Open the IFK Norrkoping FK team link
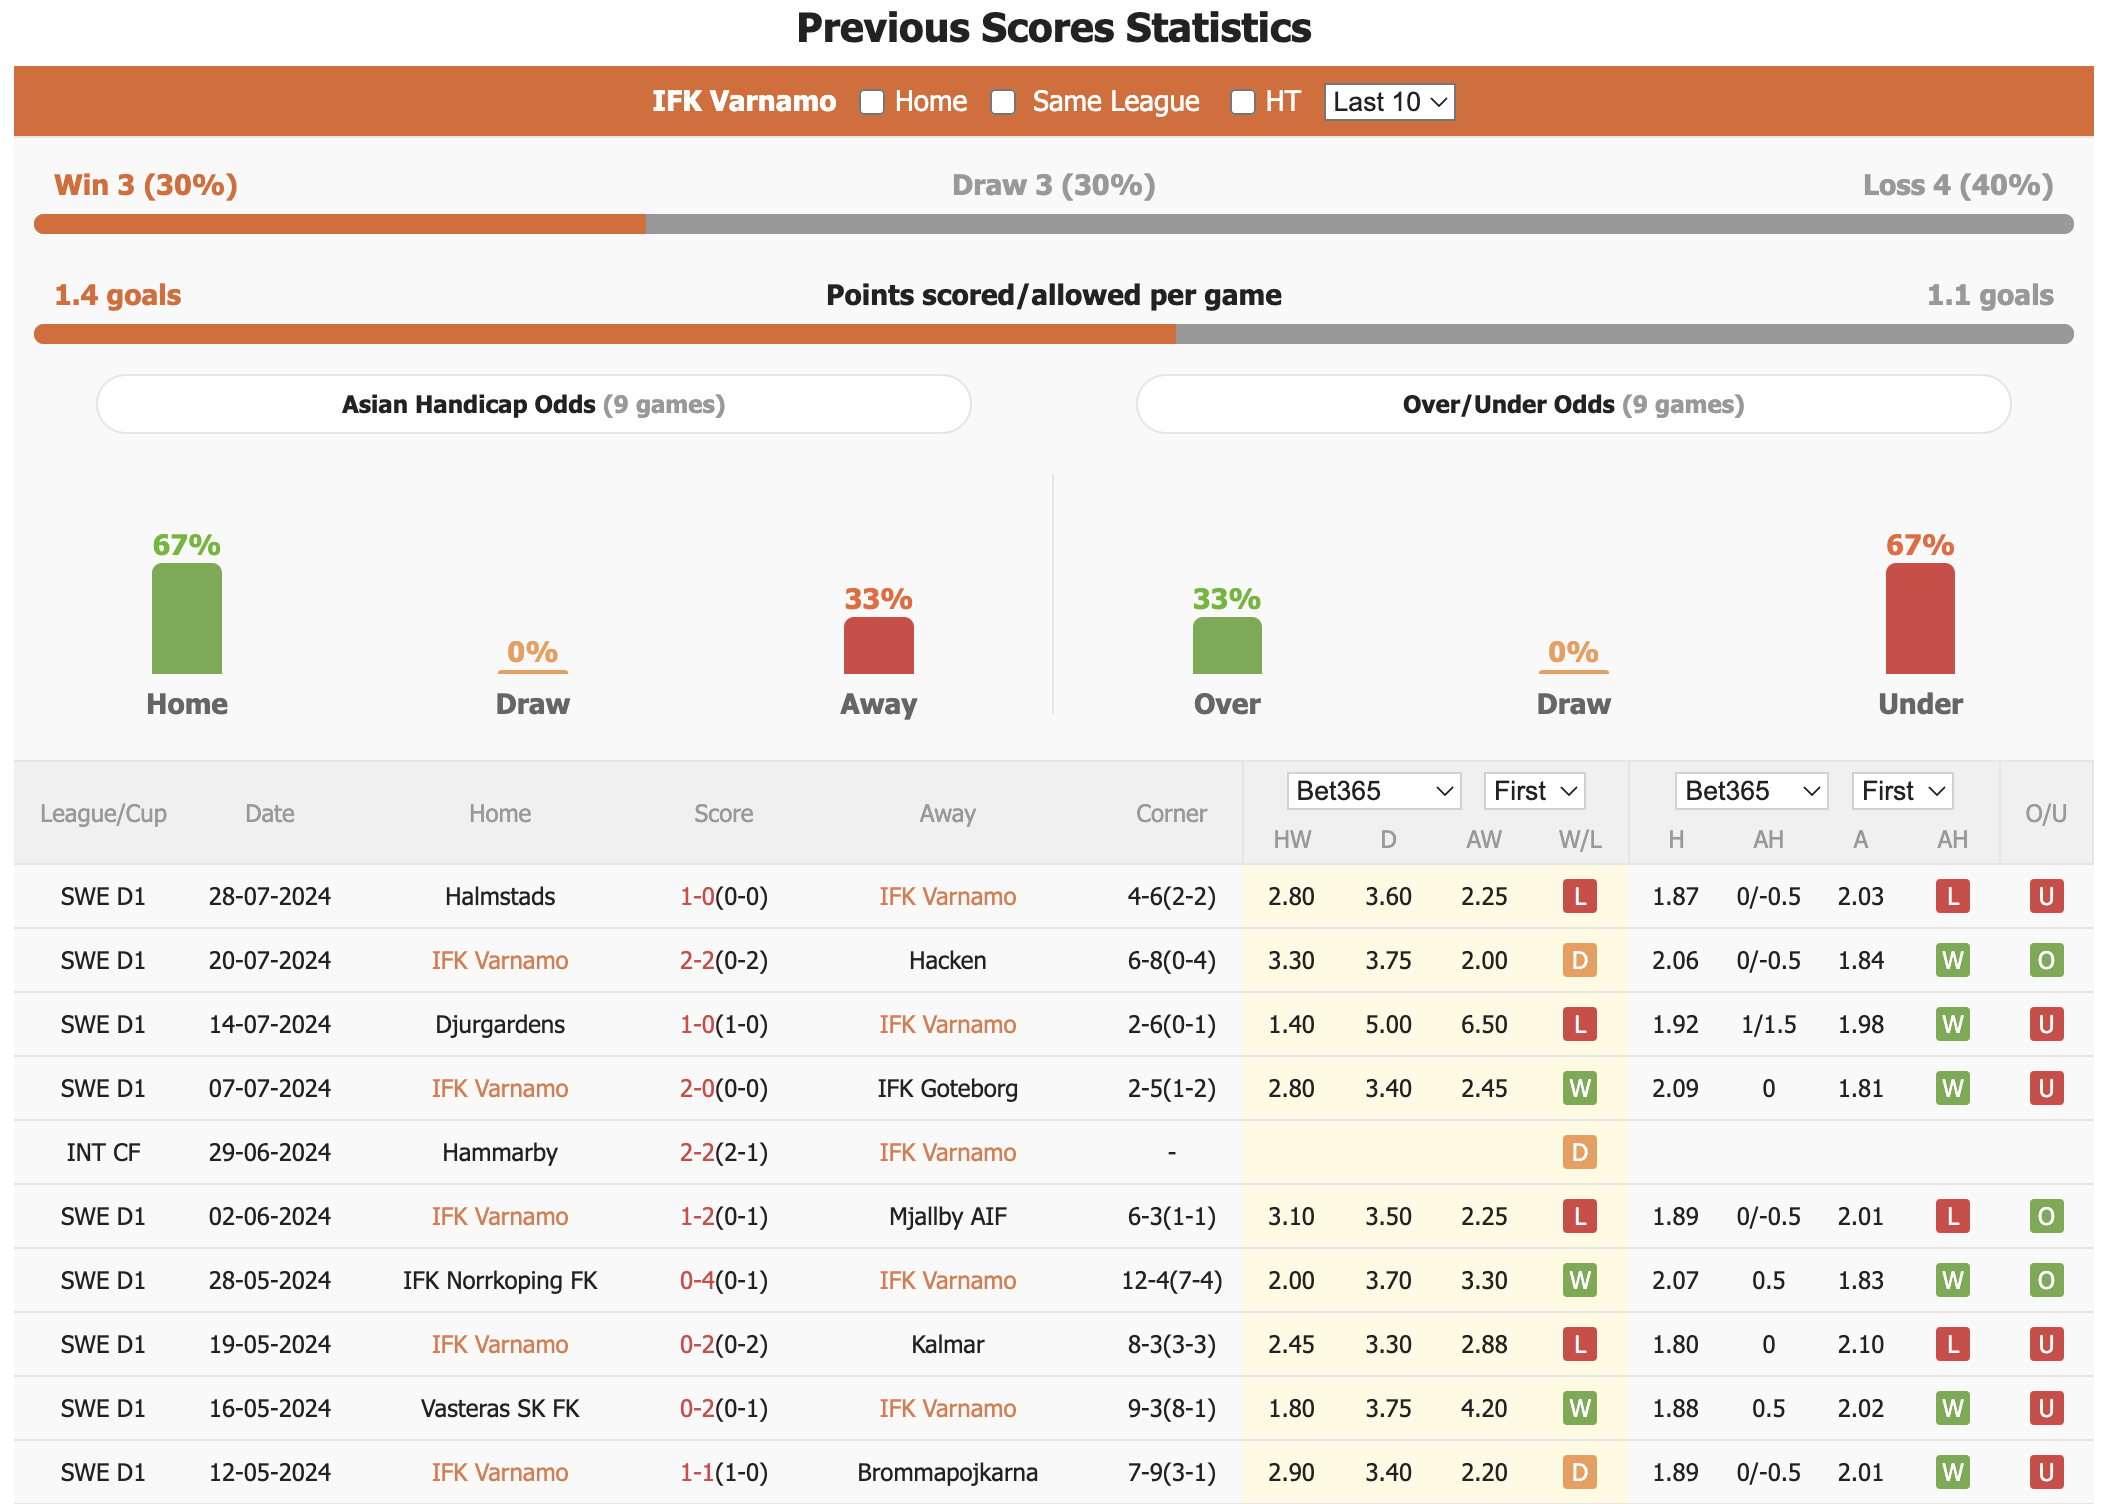Viewport: 2114px width, 1504px height. click(x=500, y=1280)
